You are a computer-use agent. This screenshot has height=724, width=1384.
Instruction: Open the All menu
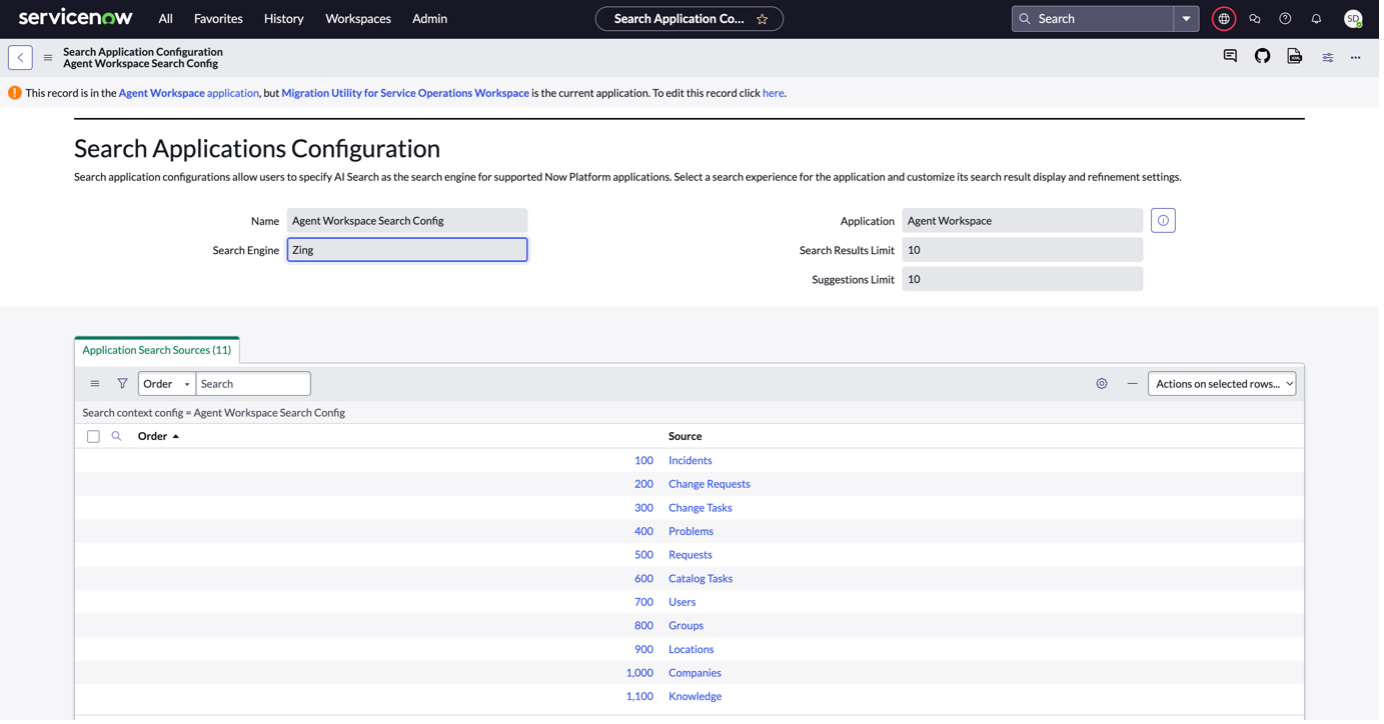[x=166, y=19]
